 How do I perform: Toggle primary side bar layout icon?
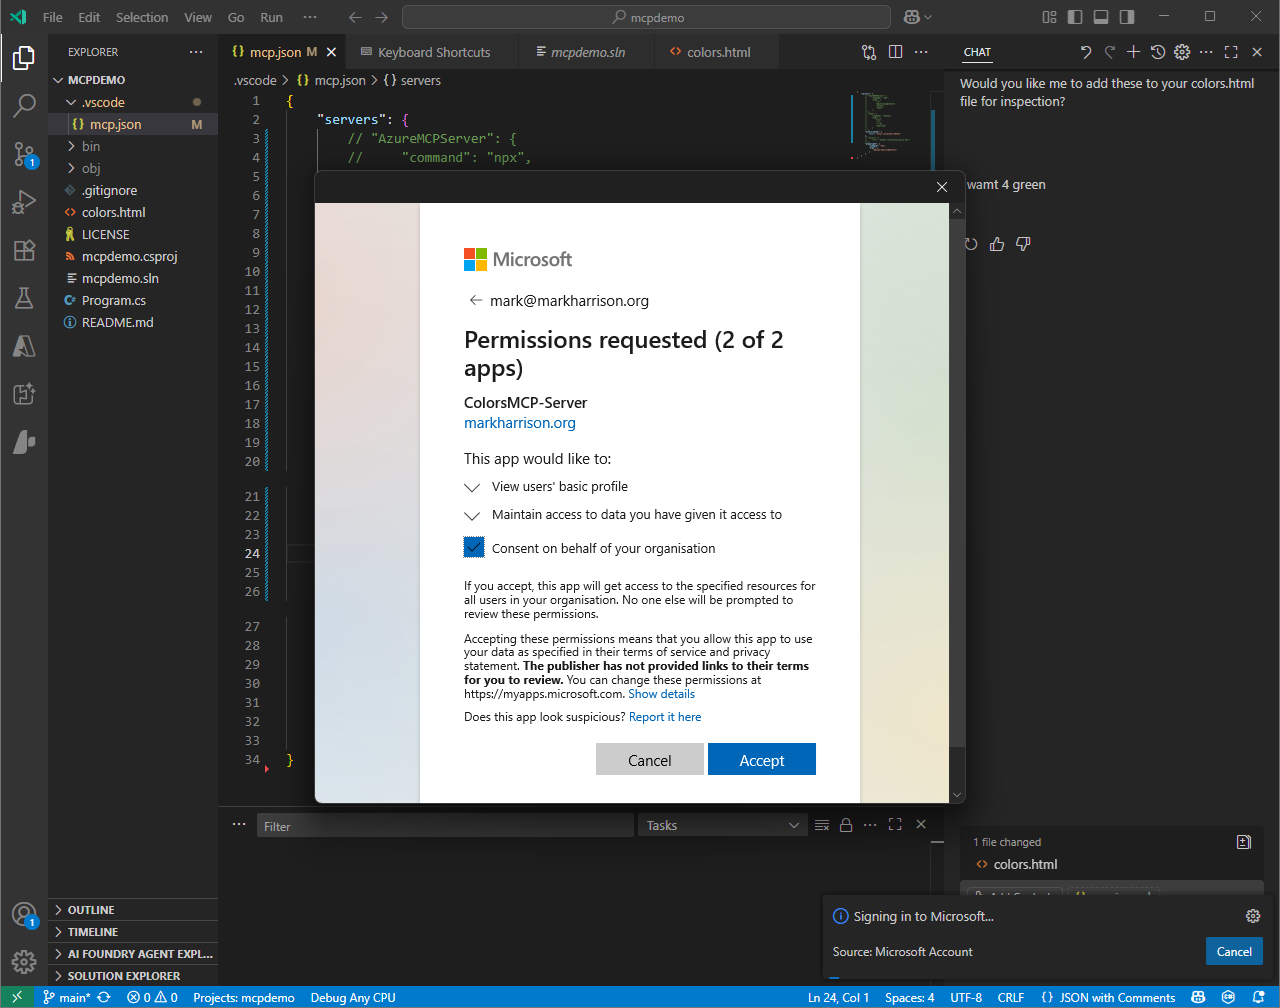1075,17
